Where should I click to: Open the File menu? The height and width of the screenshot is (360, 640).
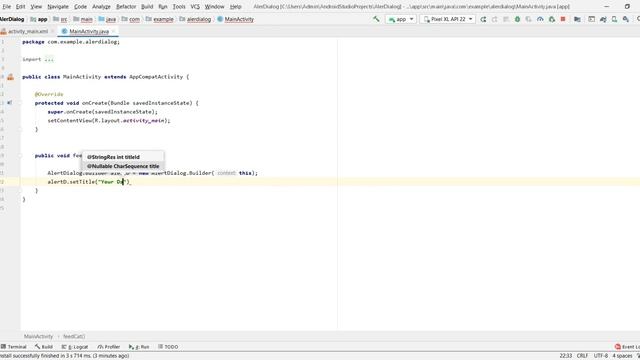[x=7, y=7]
